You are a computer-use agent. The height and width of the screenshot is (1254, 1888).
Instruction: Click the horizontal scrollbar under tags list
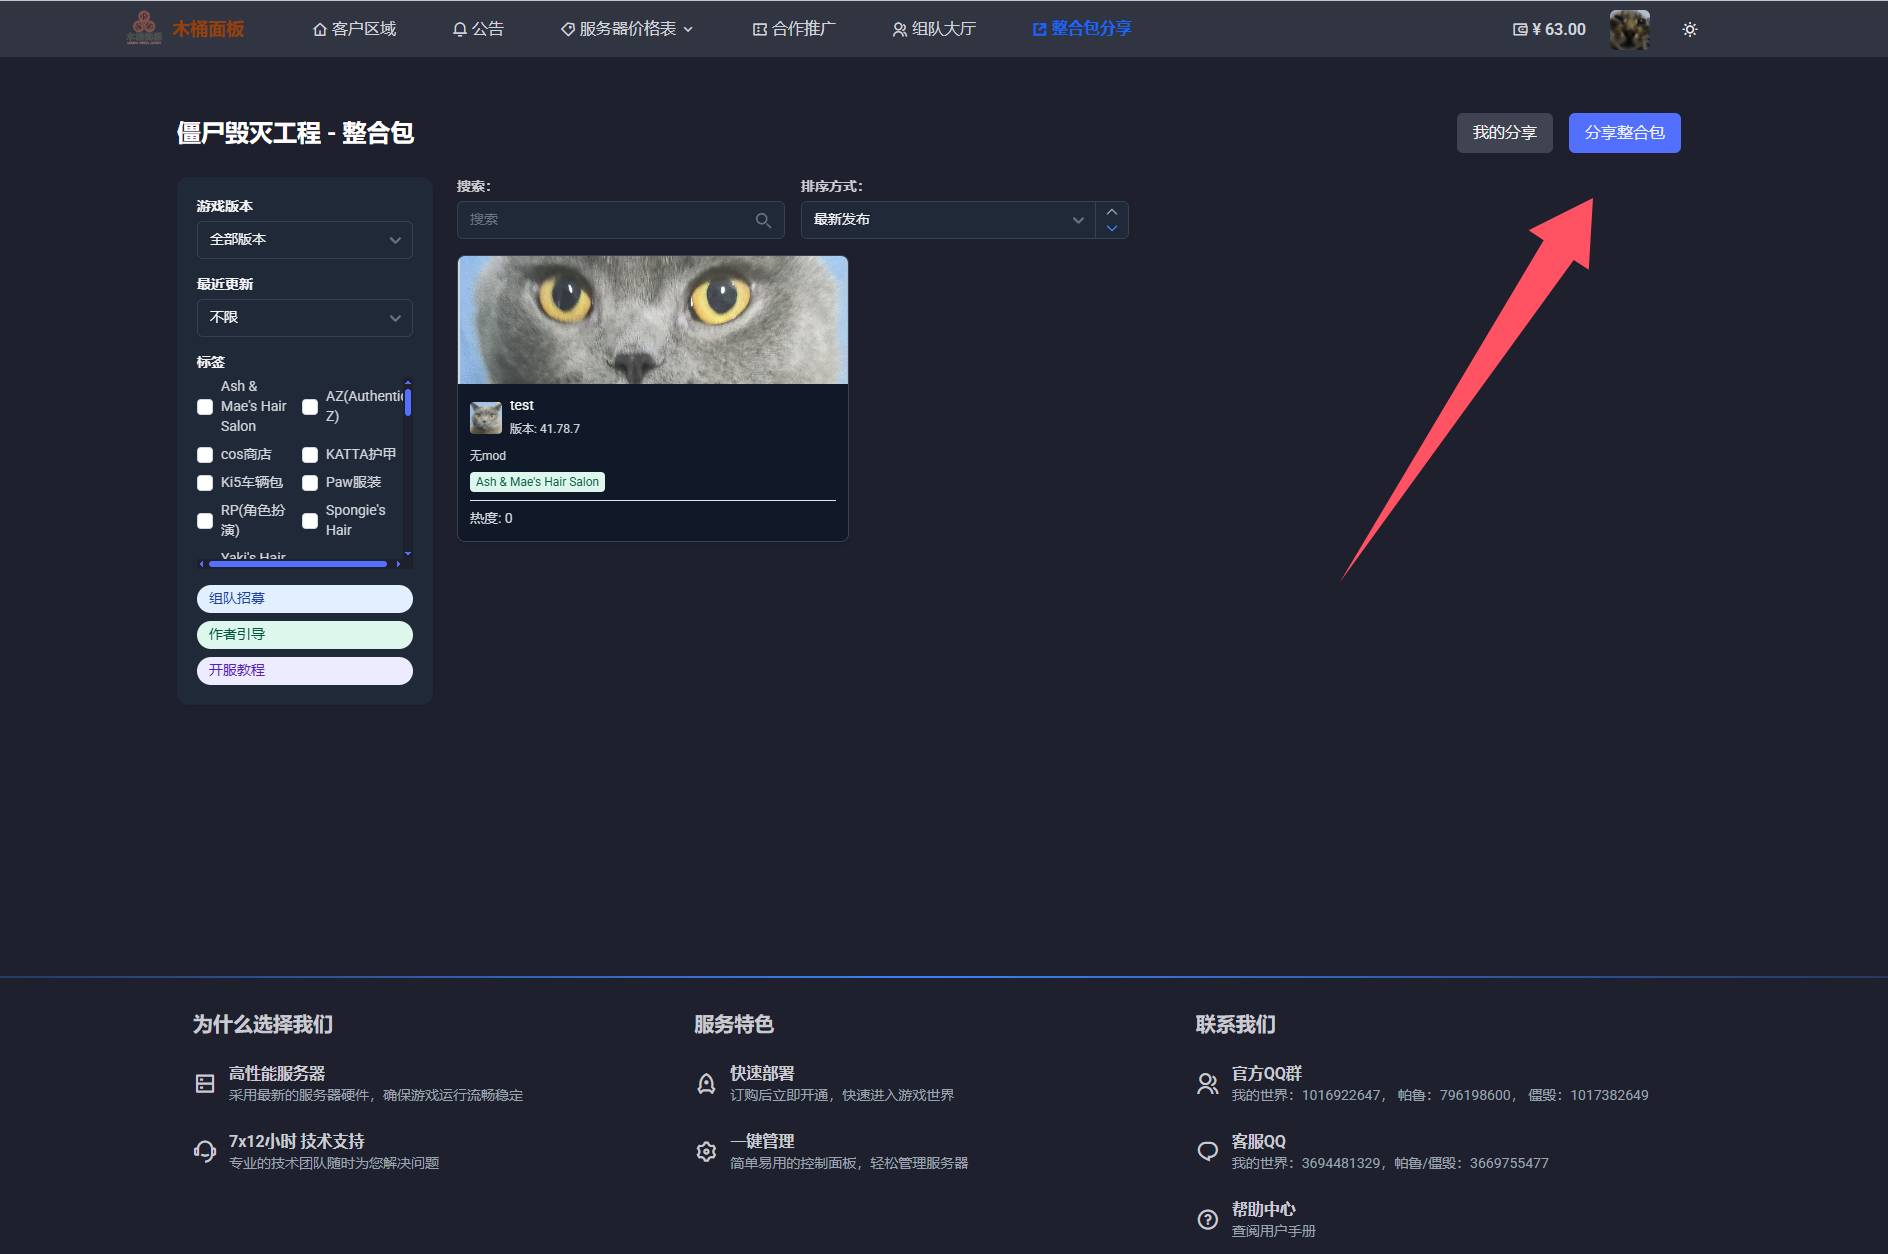(x=298, y=564)
